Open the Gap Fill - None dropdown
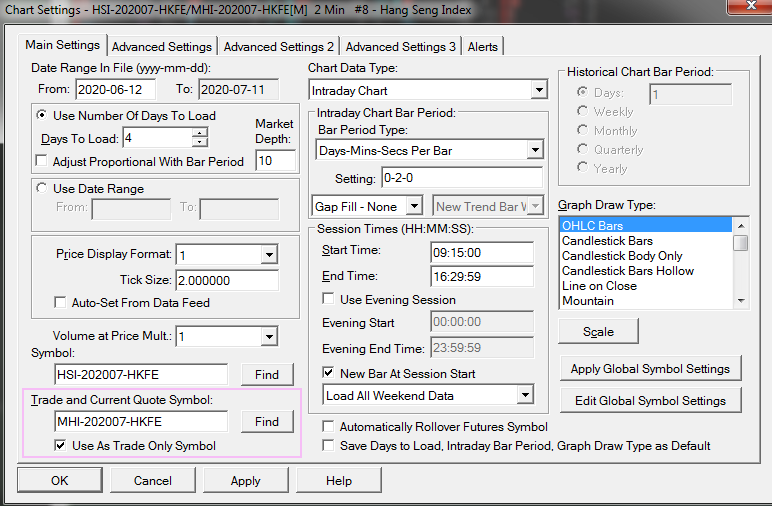Image resolution: width=772 pixels, height=506 pixels. (x=414, y=206)
